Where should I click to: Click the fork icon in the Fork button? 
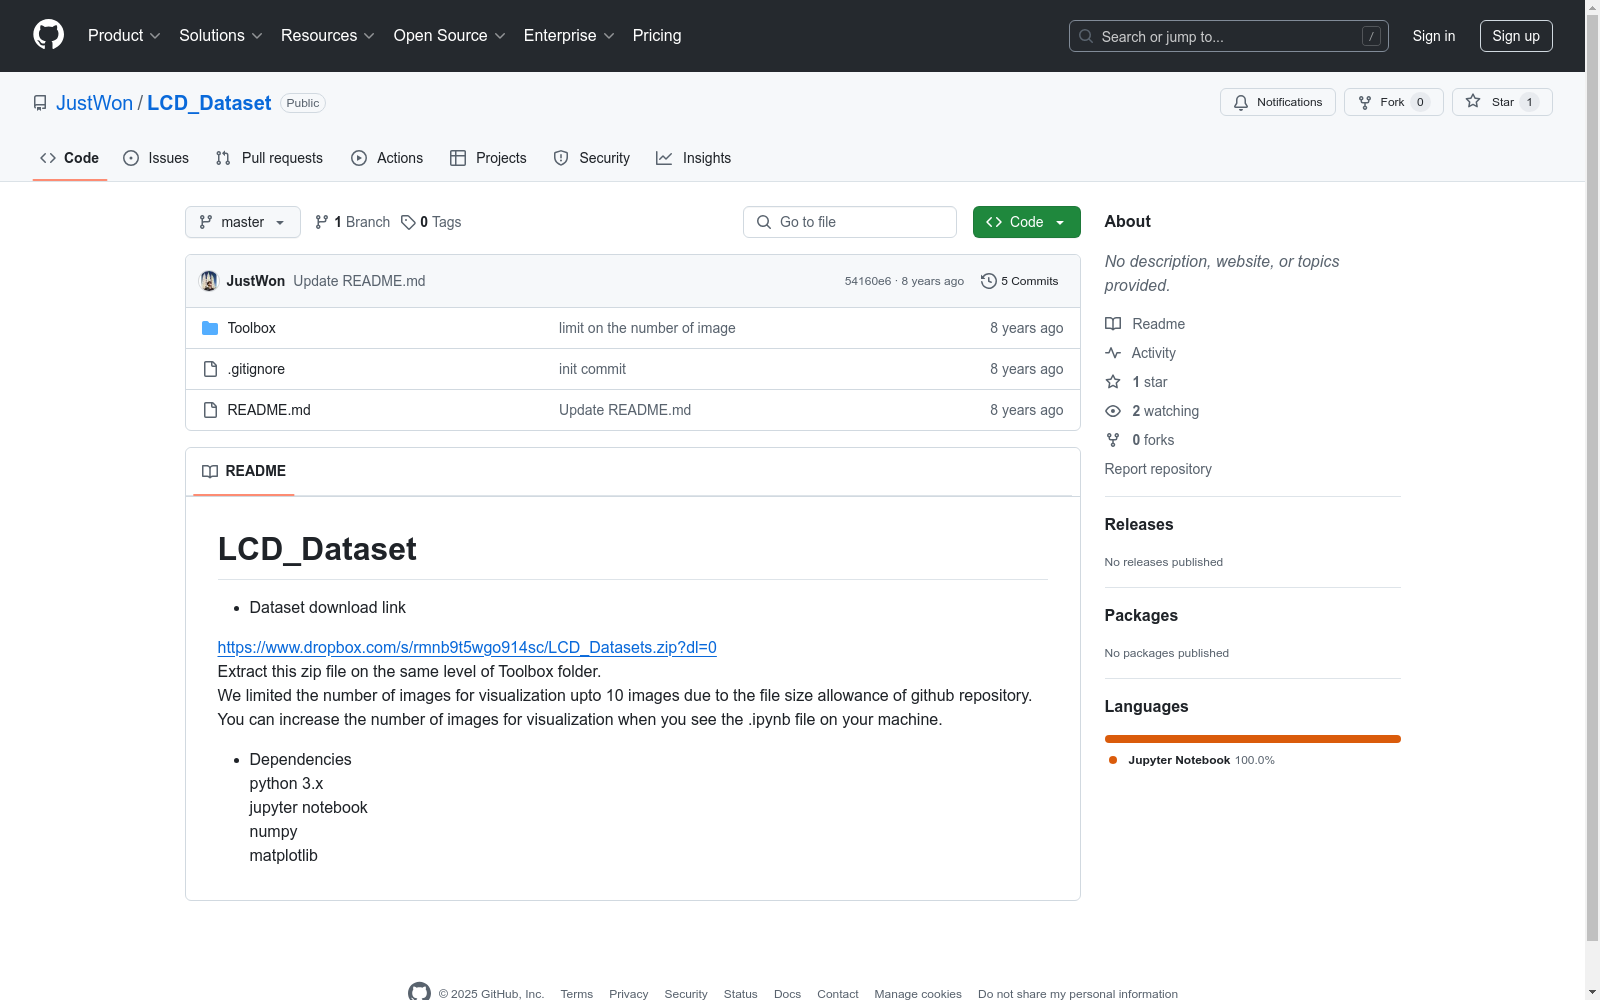coord(1365,102)
